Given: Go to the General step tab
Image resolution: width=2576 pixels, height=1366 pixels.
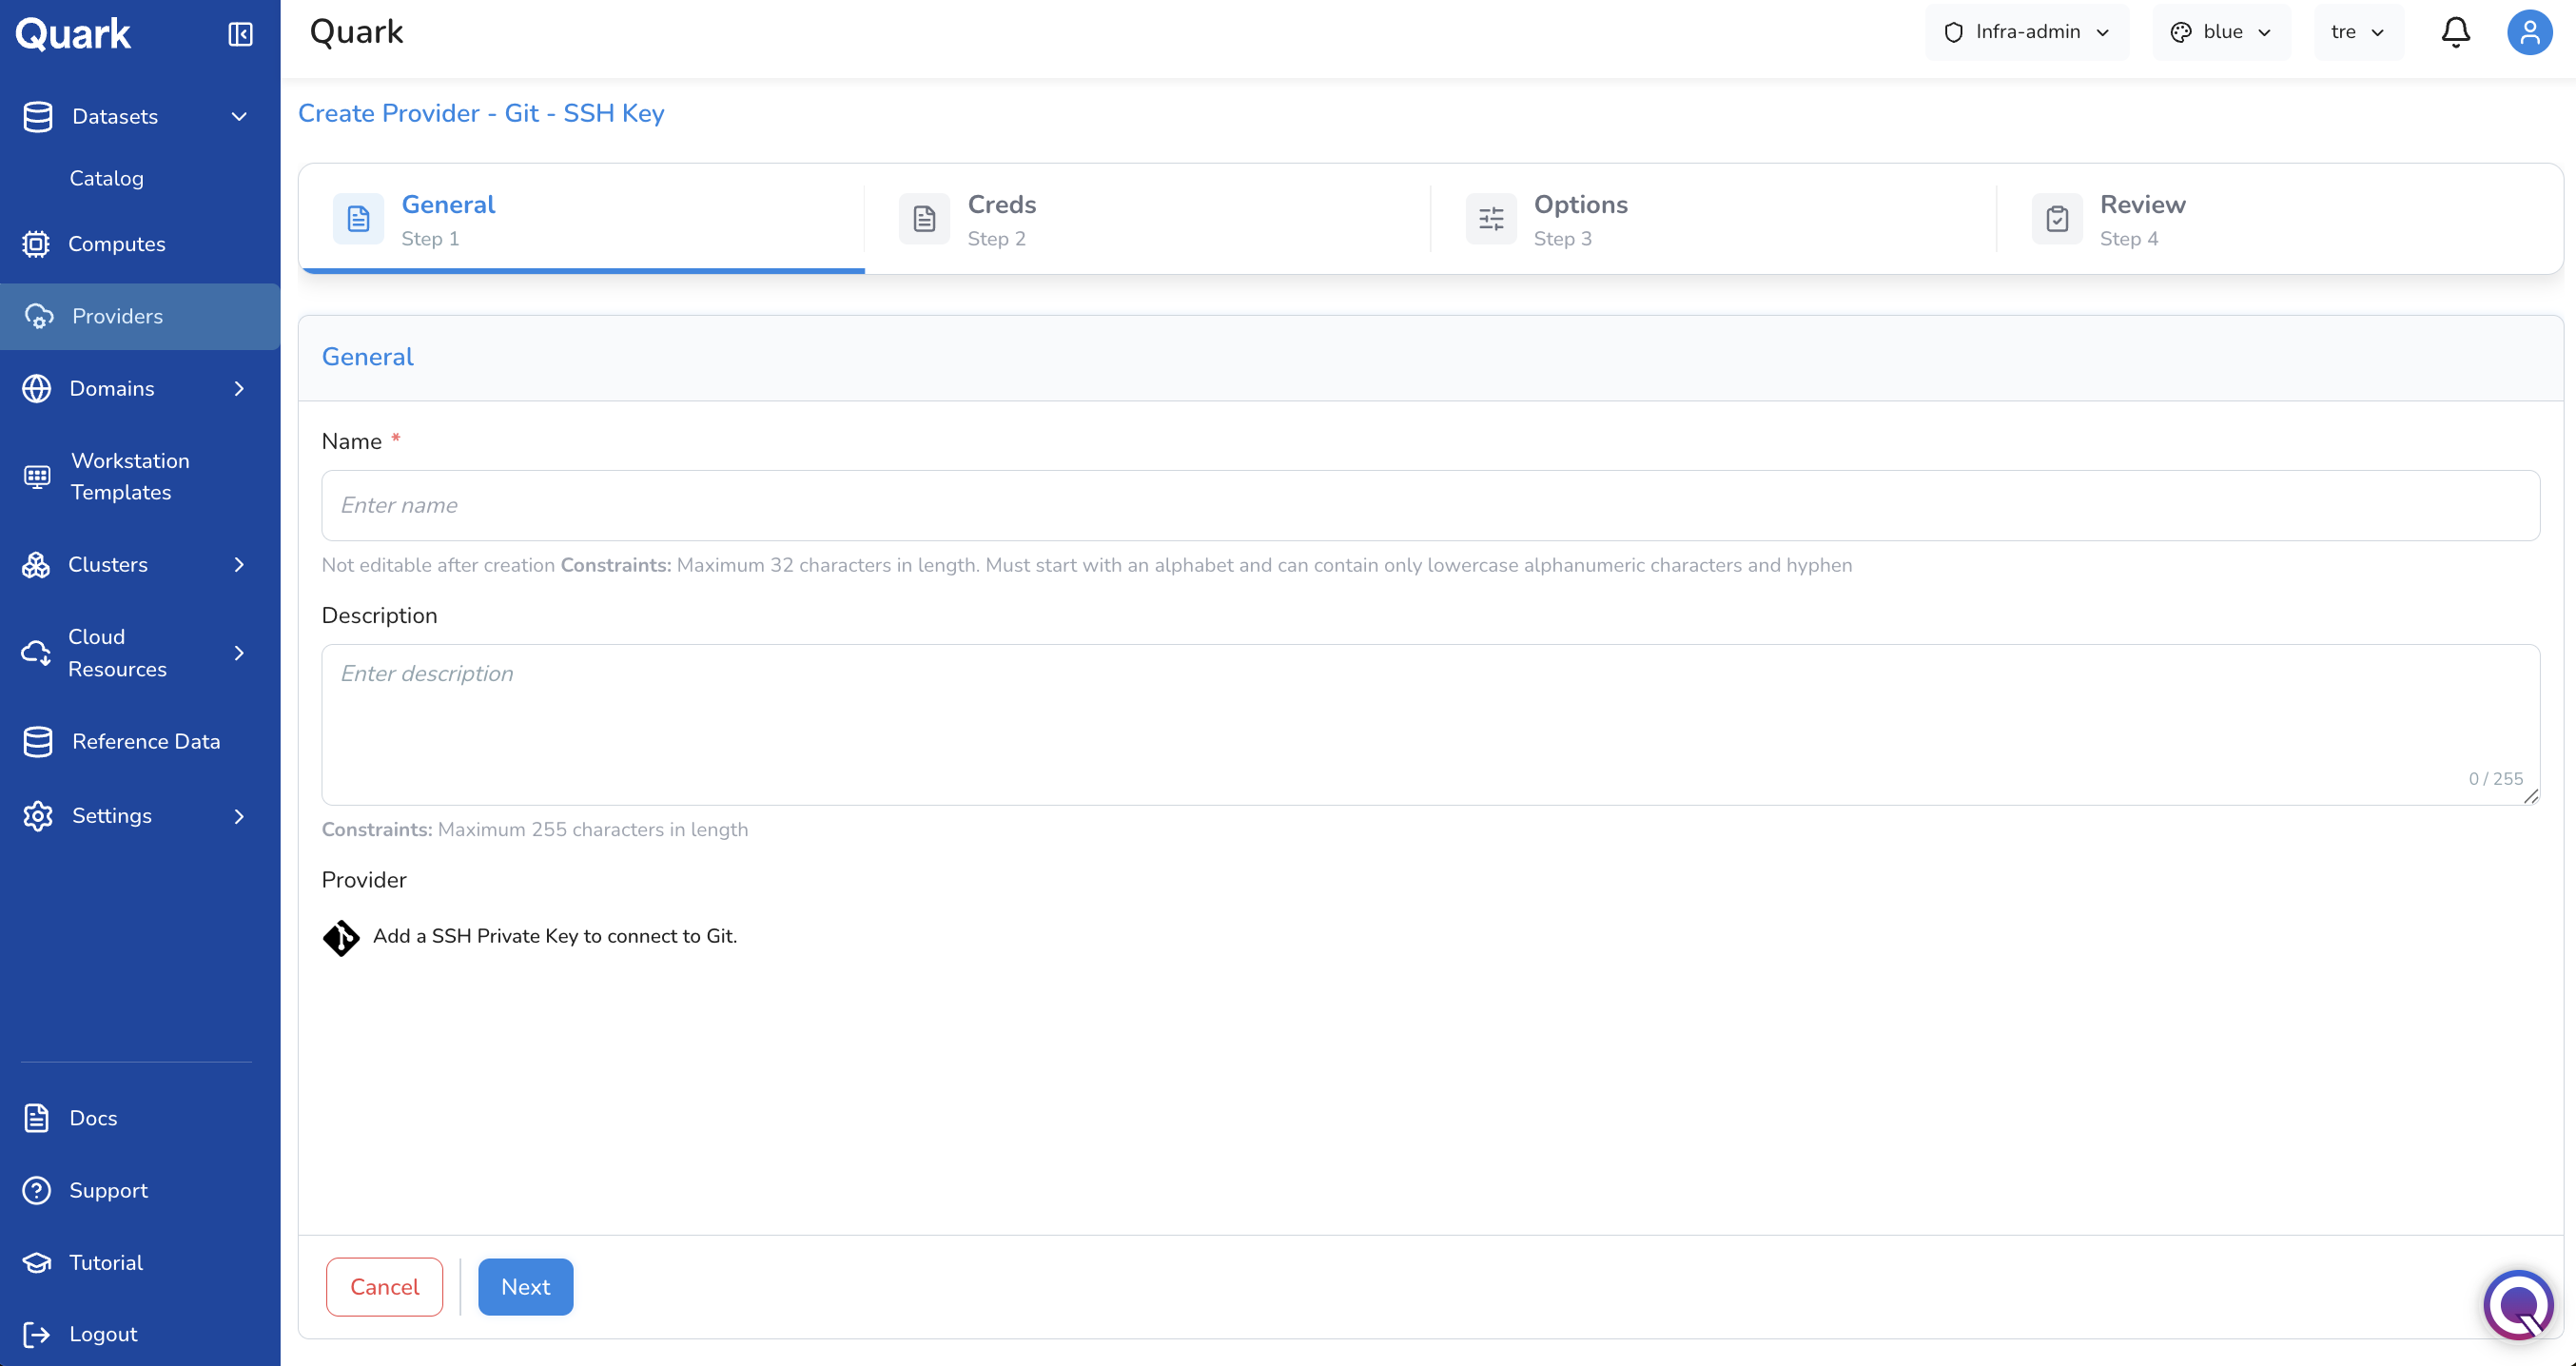Looking at the screenshot, I should click(582, 219).
